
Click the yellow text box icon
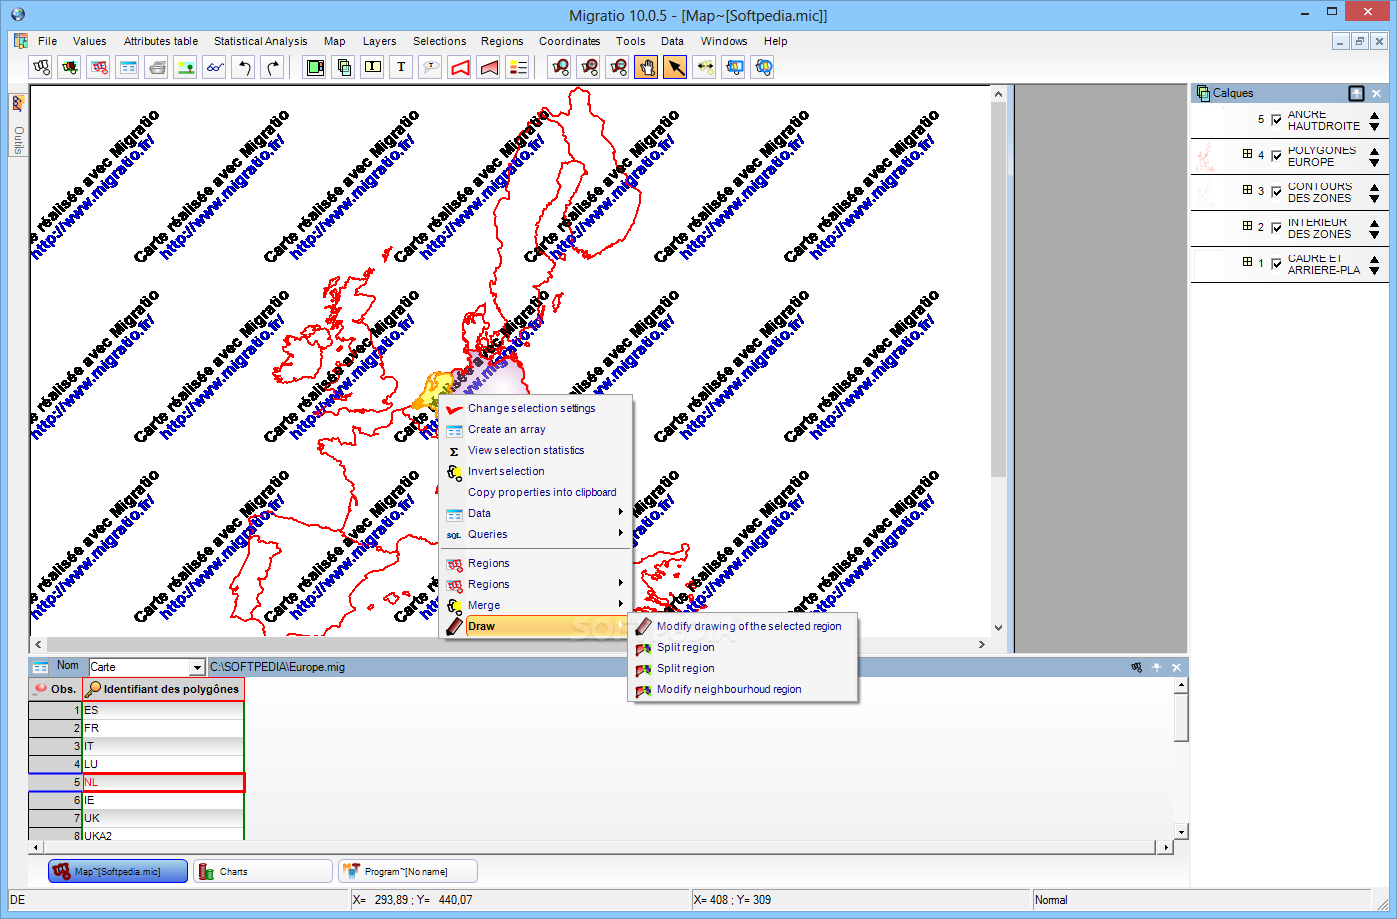point(373,67)
